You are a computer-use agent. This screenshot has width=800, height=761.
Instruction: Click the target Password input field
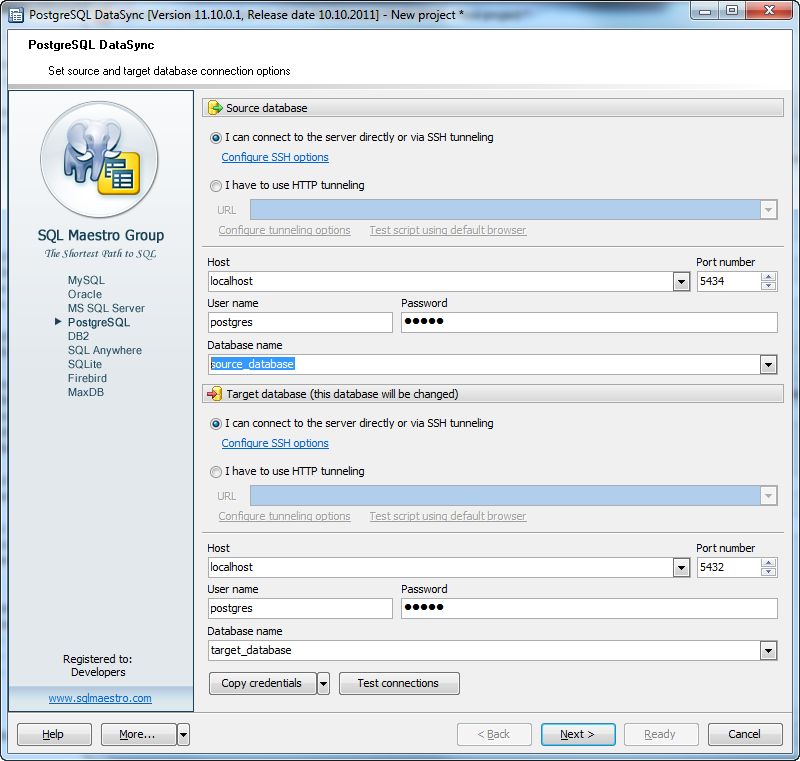pyautogui.click(x=588, y=609)
